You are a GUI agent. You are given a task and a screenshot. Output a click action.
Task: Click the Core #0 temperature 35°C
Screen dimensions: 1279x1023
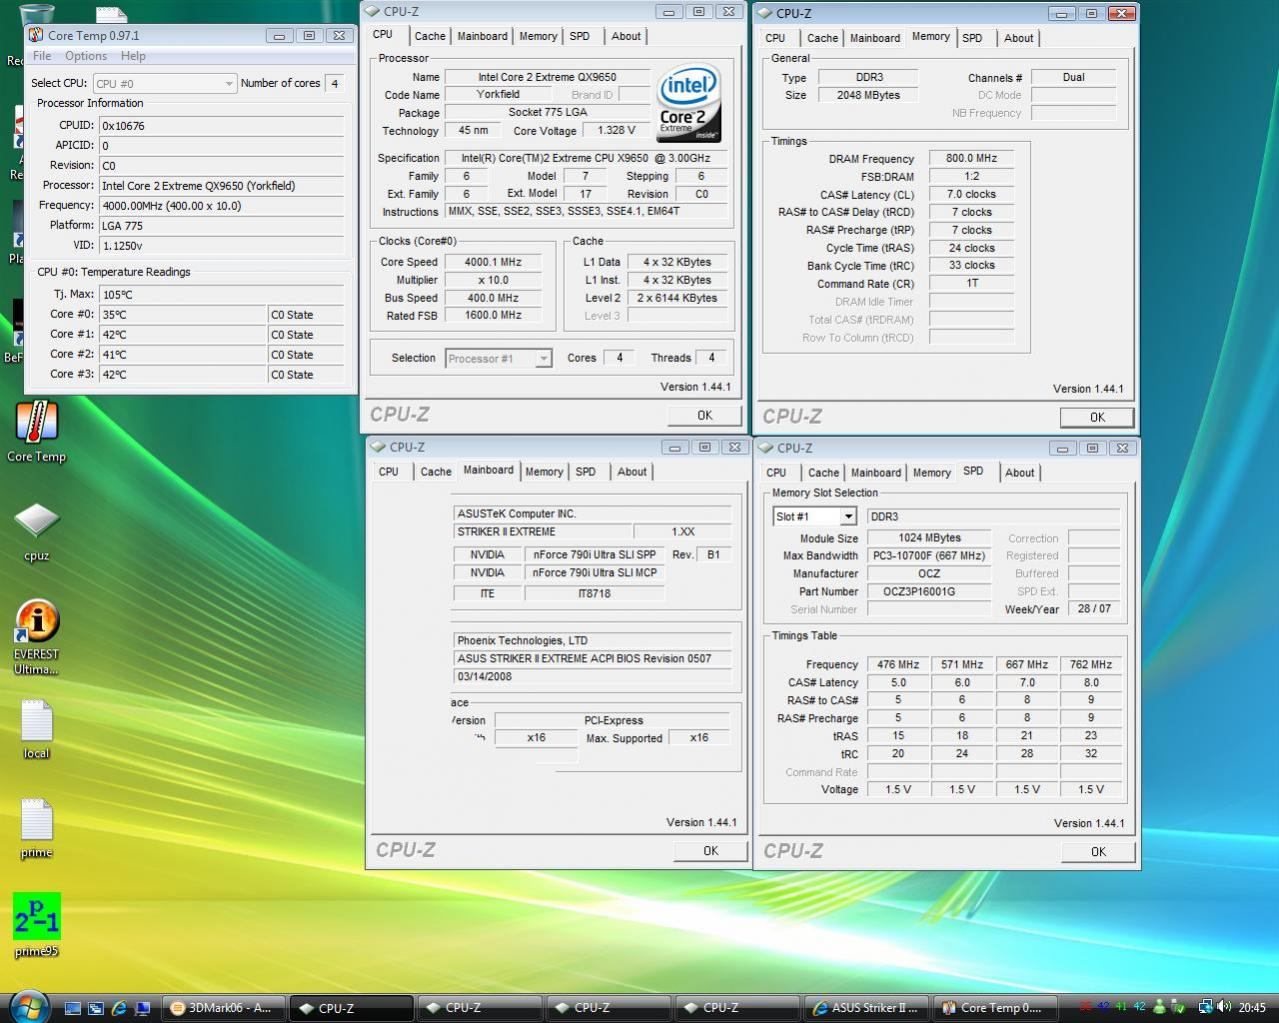182,314
